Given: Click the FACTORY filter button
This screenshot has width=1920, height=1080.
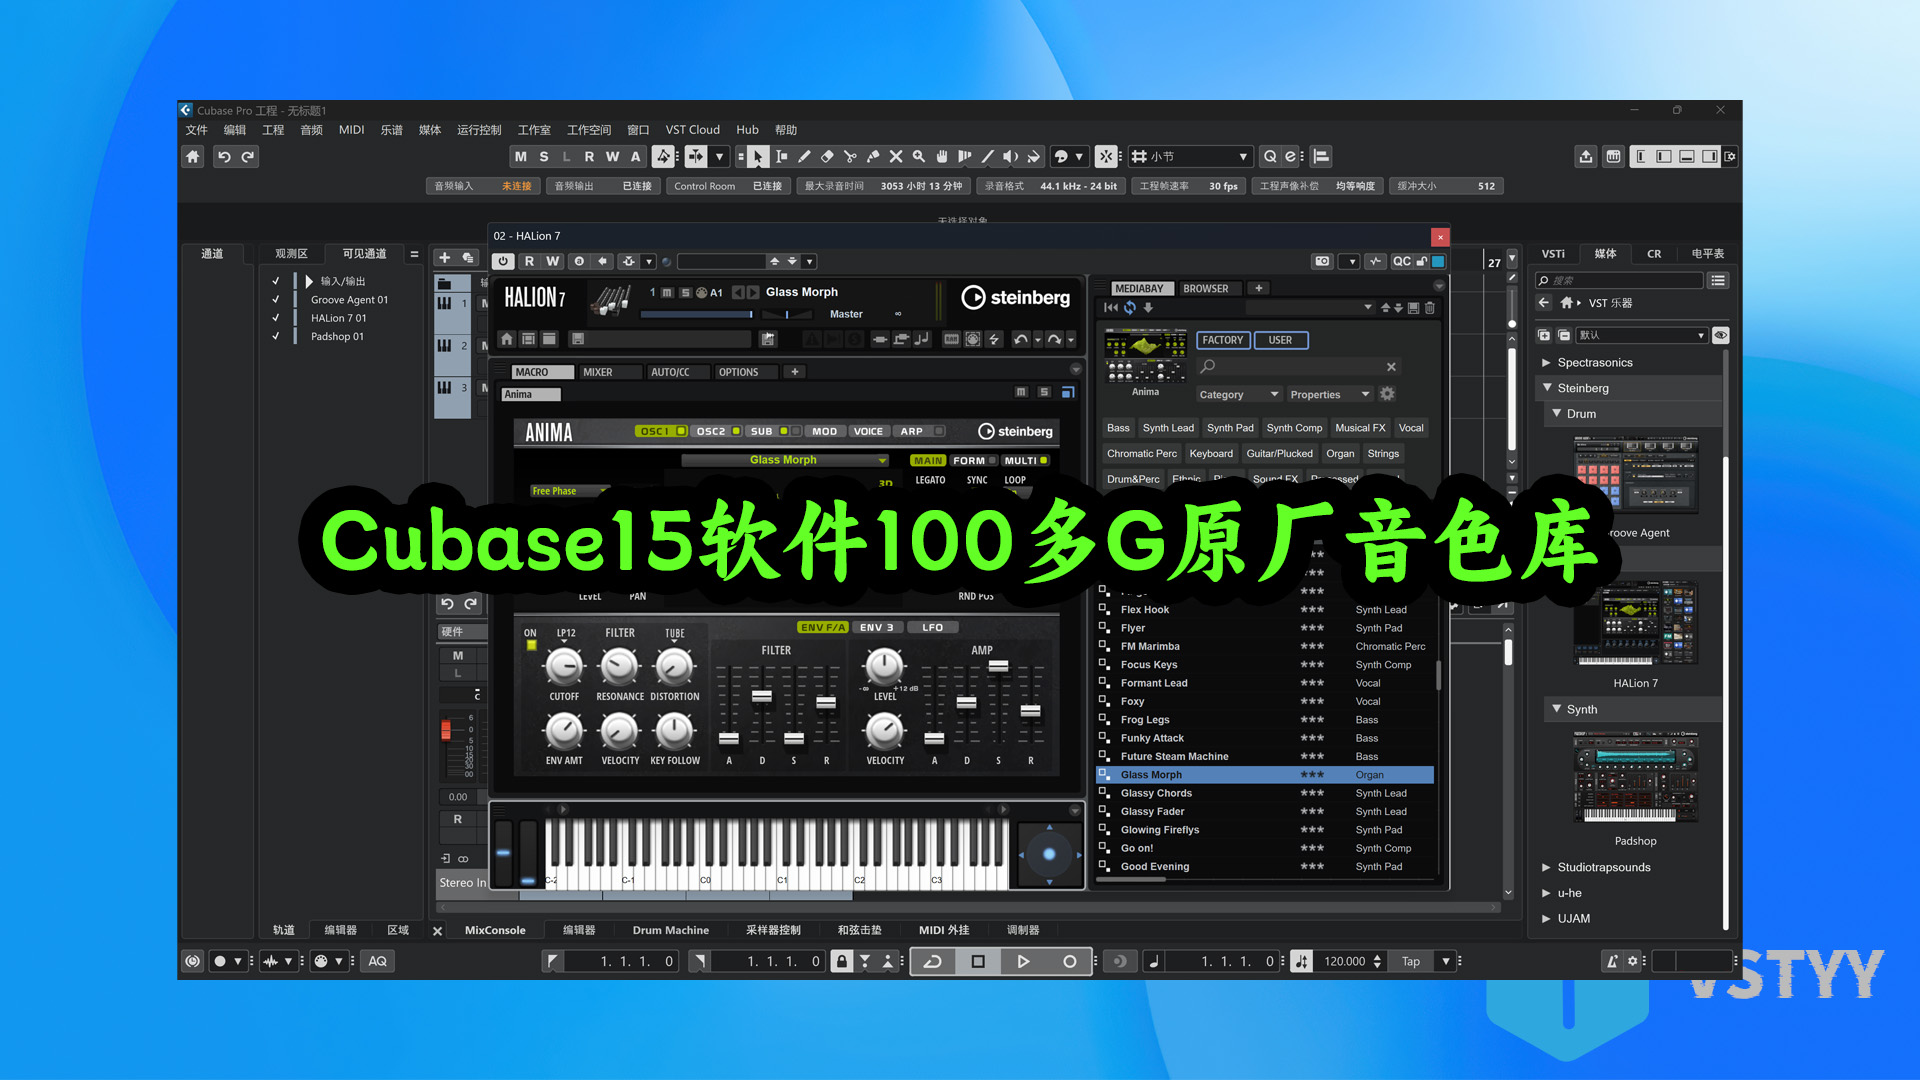Looking at the screenshot, I should point(1222,340).
